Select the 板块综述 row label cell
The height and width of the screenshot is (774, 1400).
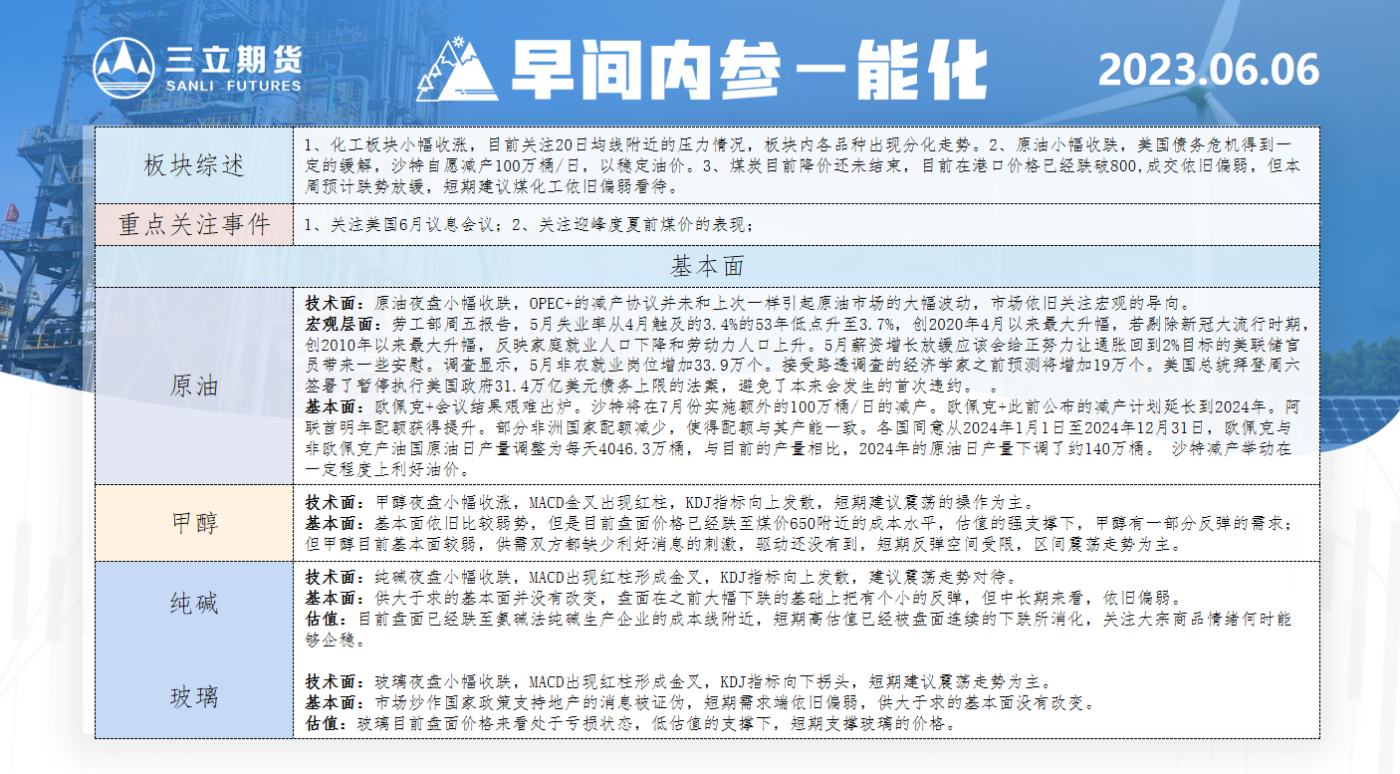click(194, 165)
